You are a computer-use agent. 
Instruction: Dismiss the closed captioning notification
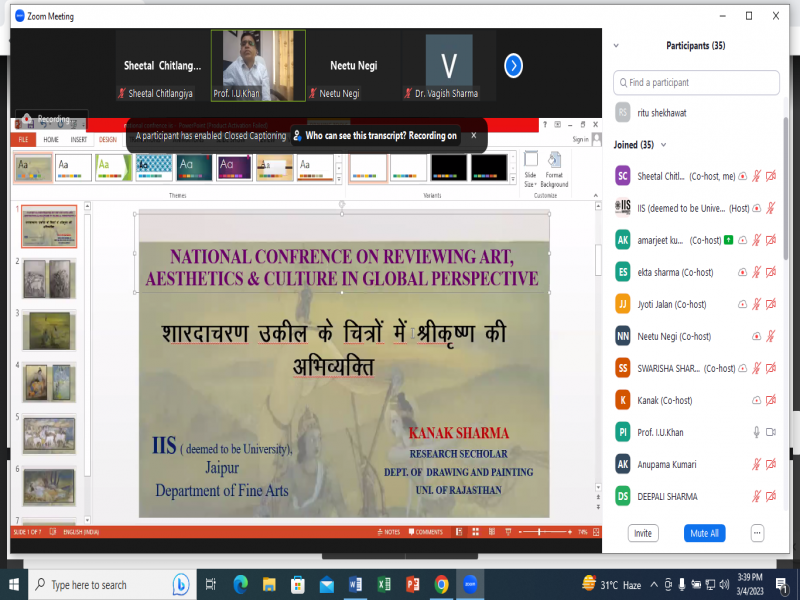(x=473, y=135)
